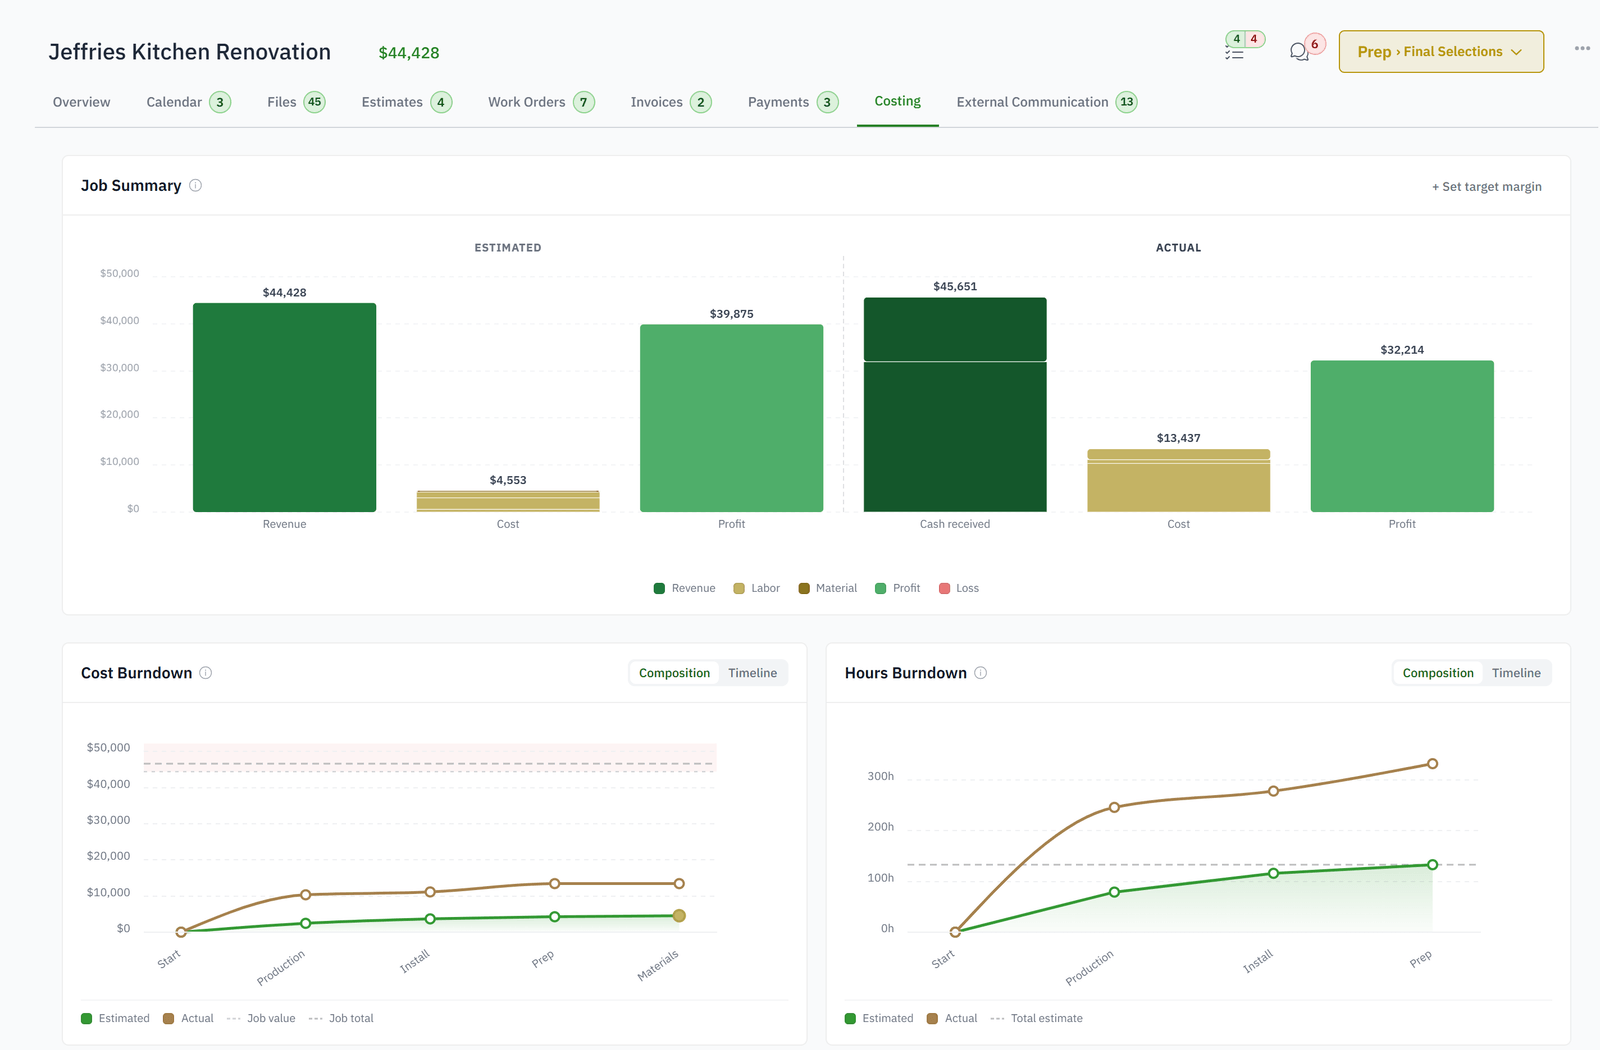Toggle Loss in Job Summary legend

point(959,588)
